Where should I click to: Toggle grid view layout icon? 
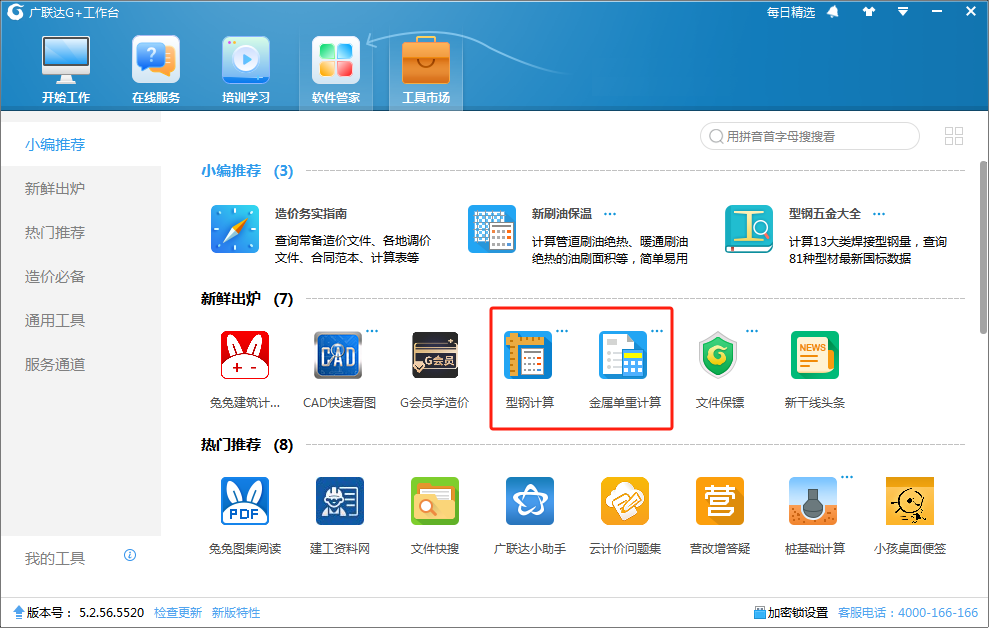click(954, 136)
